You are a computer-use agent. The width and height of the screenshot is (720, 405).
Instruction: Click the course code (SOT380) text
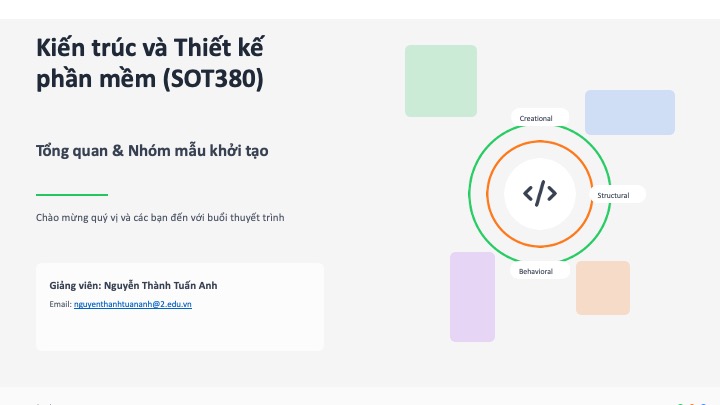(x=205, y=80)
